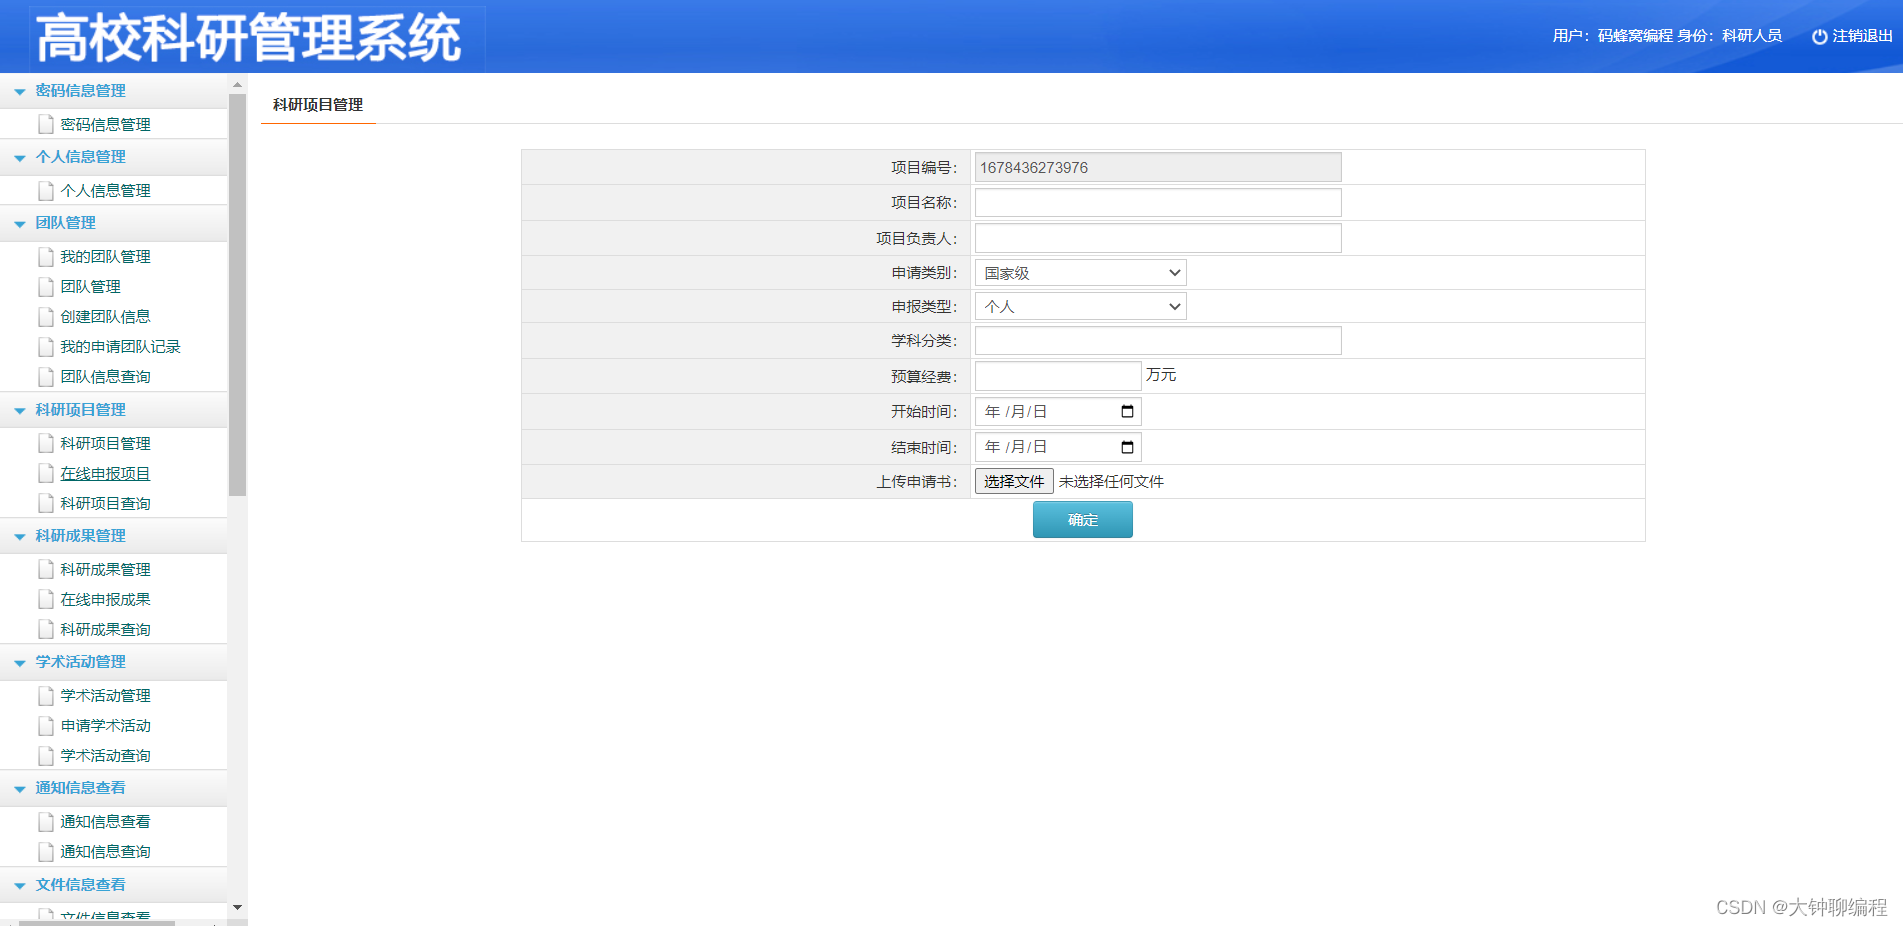Screen dimensions: 1903x926
Task: Click the document icon beside 个人信息管理
Action: [x=46, y=190]
